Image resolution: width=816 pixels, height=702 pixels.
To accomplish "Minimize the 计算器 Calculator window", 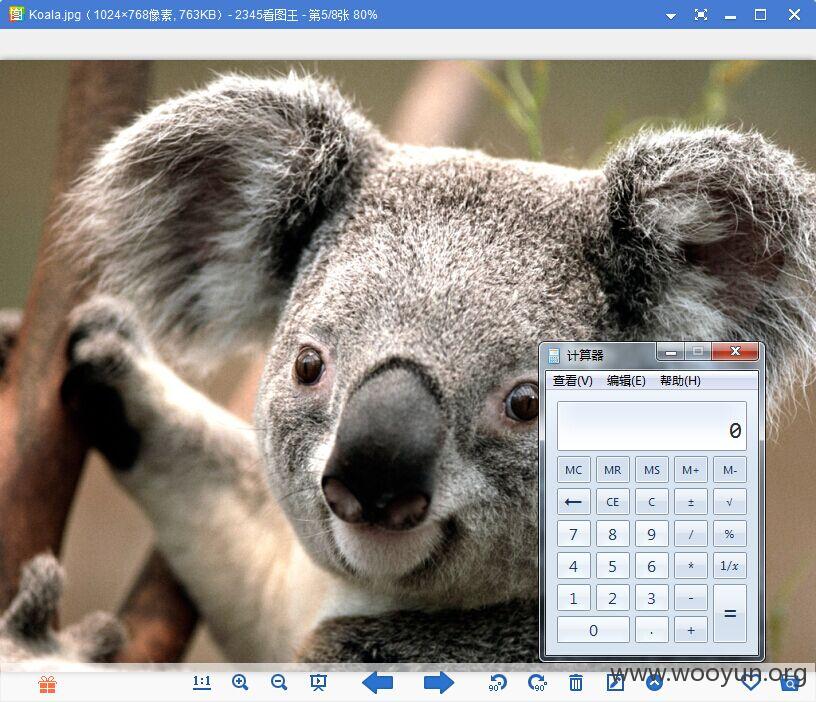I will coord(671,352).
